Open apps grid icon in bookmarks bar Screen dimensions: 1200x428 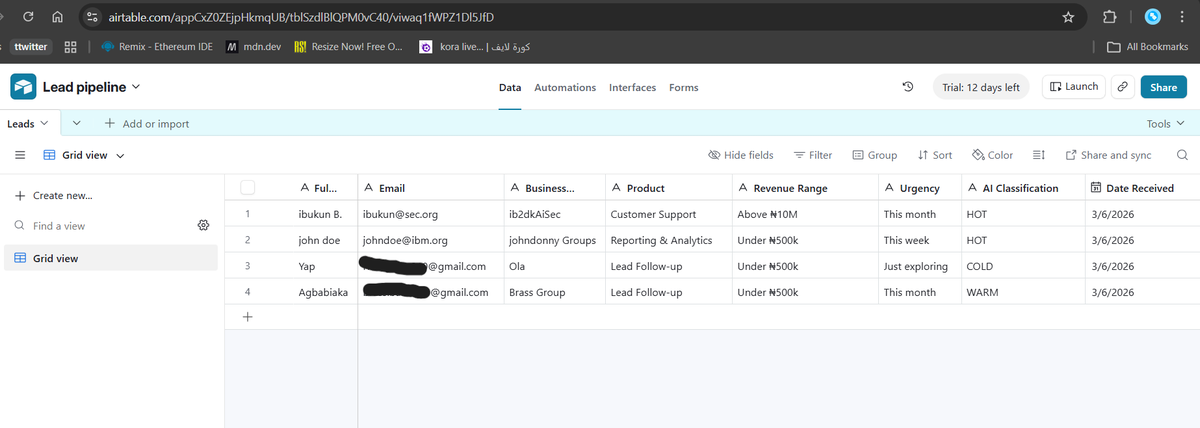click(x=71, y=47)
